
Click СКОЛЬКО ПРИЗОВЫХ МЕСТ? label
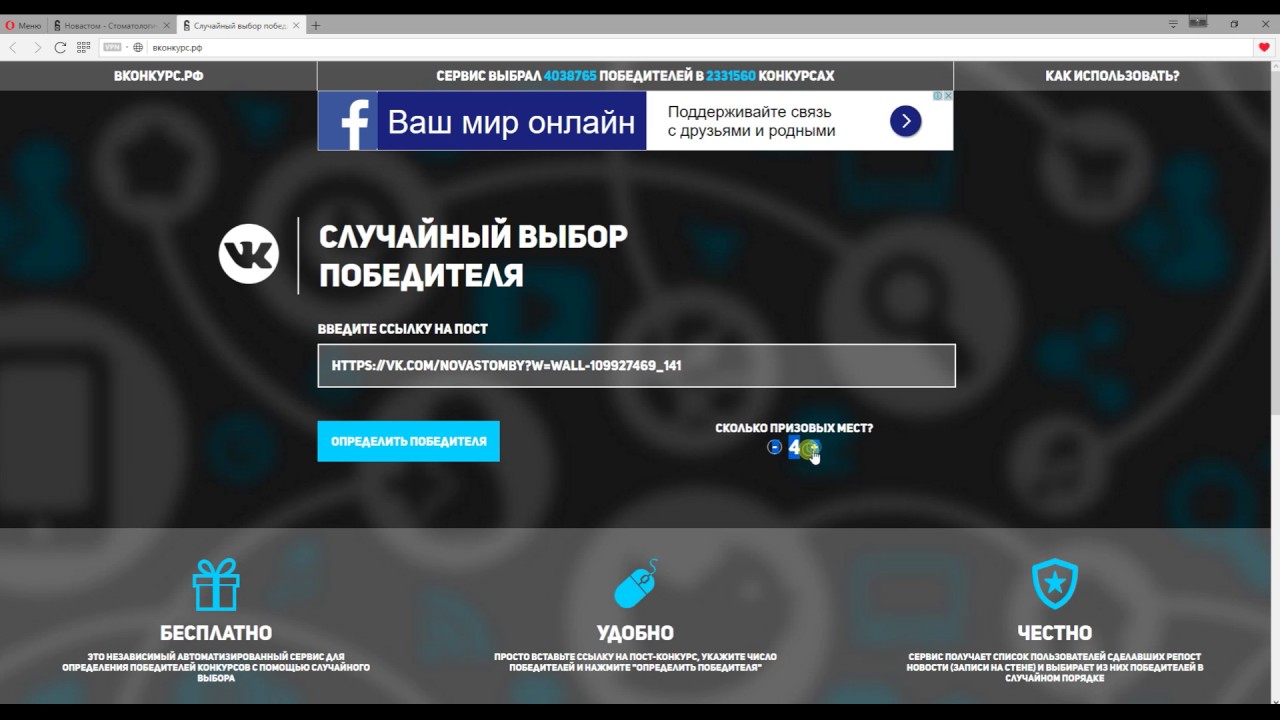794,428
